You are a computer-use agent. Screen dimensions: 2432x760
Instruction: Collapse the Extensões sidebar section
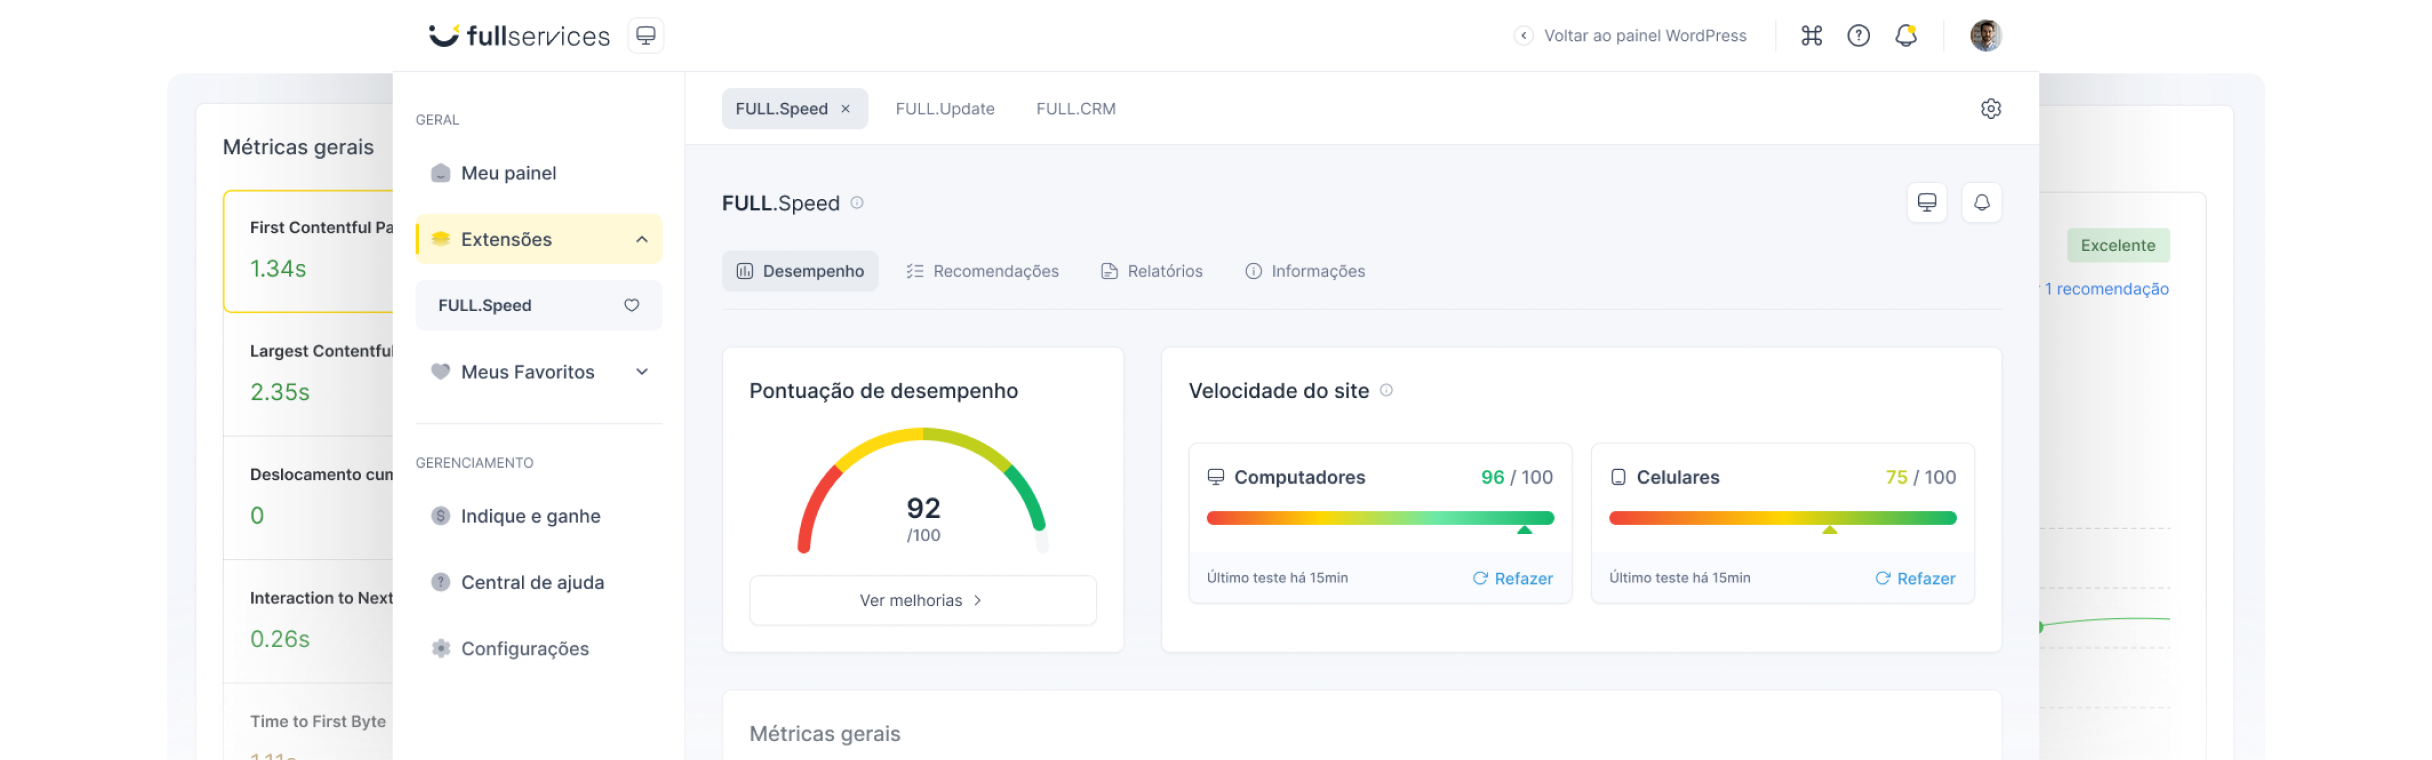tap(641, 239)
